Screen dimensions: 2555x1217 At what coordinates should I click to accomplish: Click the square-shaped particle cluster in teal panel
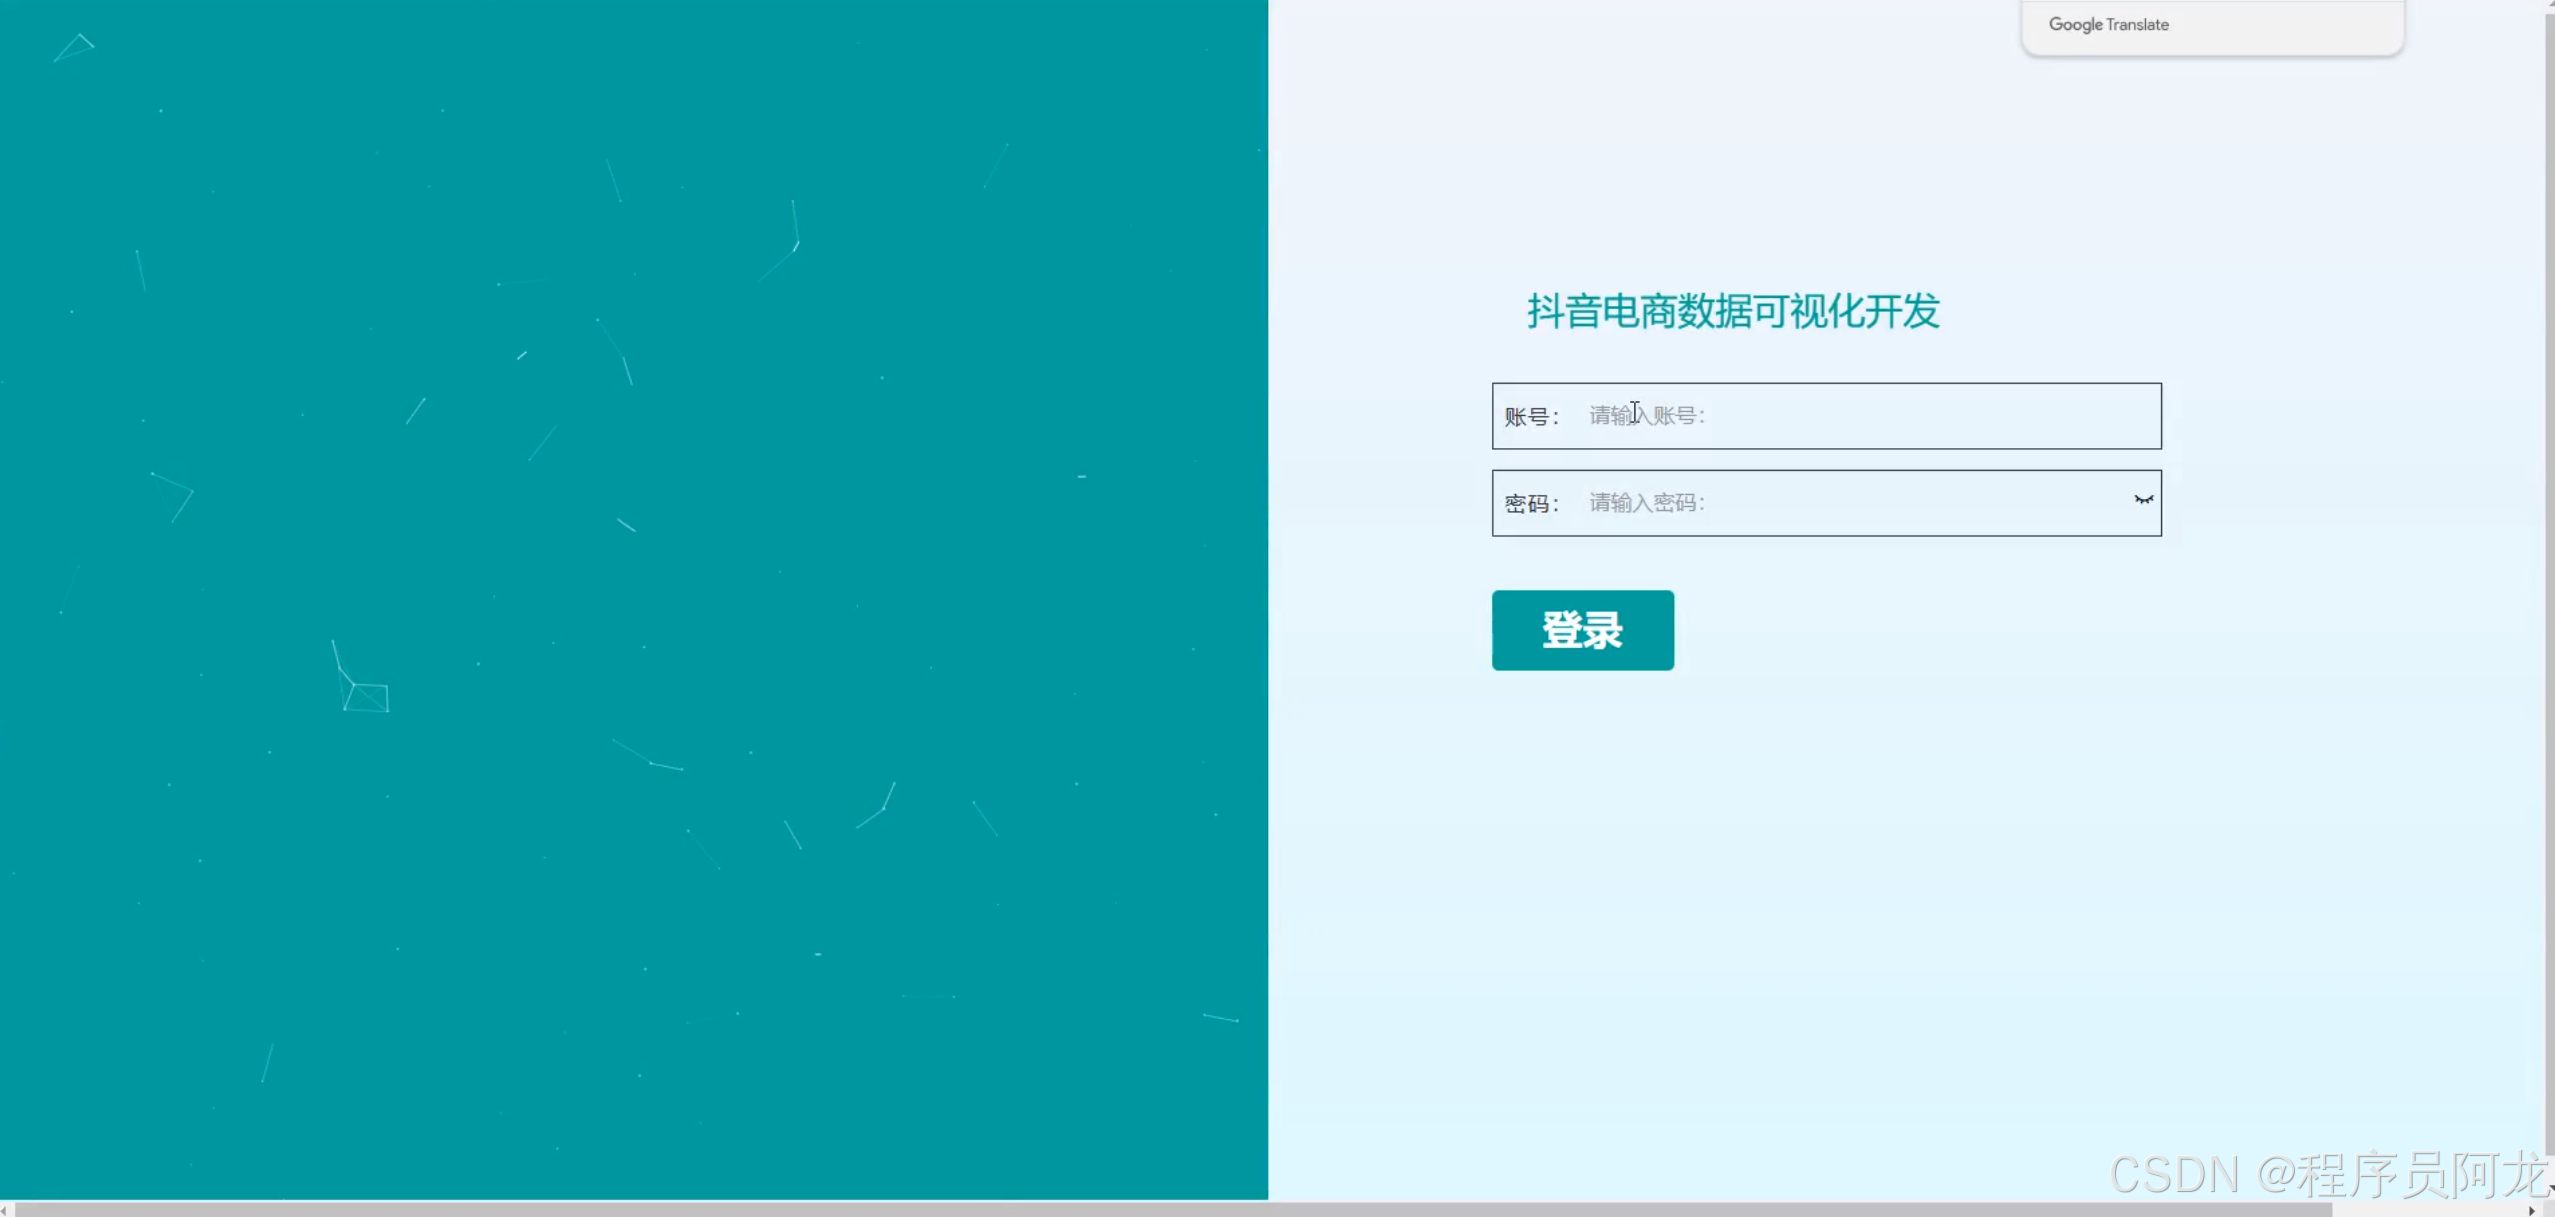coord(368,697)
